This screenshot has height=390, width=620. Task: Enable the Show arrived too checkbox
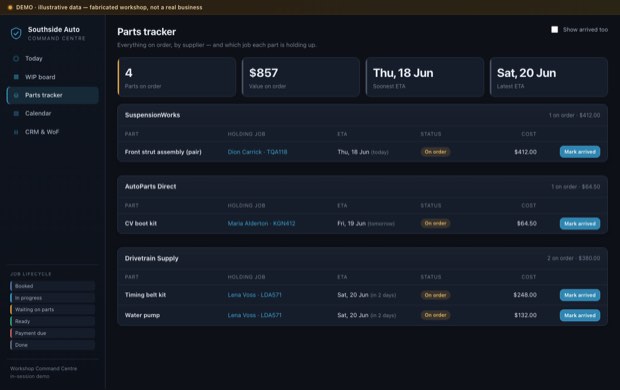click(x=555, y=30)
